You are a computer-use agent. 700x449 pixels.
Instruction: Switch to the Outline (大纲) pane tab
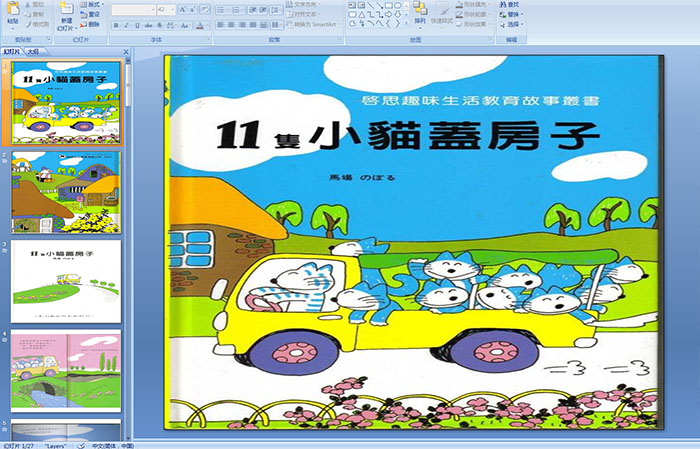click(33, 52)
